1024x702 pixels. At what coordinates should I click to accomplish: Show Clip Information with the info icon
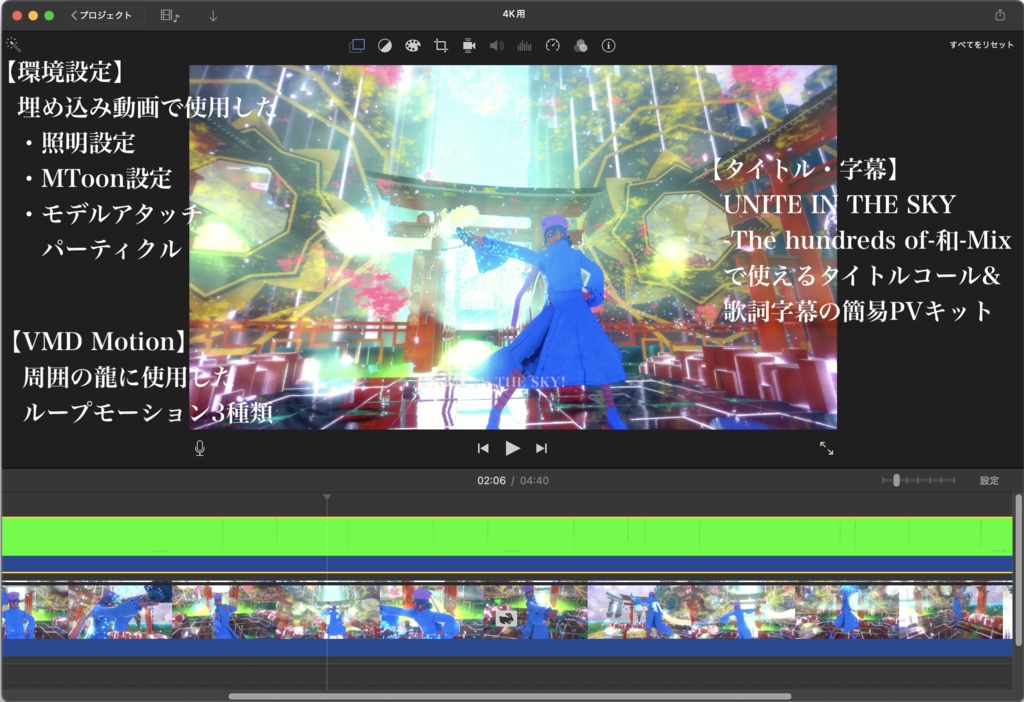[x=607, y=45]
